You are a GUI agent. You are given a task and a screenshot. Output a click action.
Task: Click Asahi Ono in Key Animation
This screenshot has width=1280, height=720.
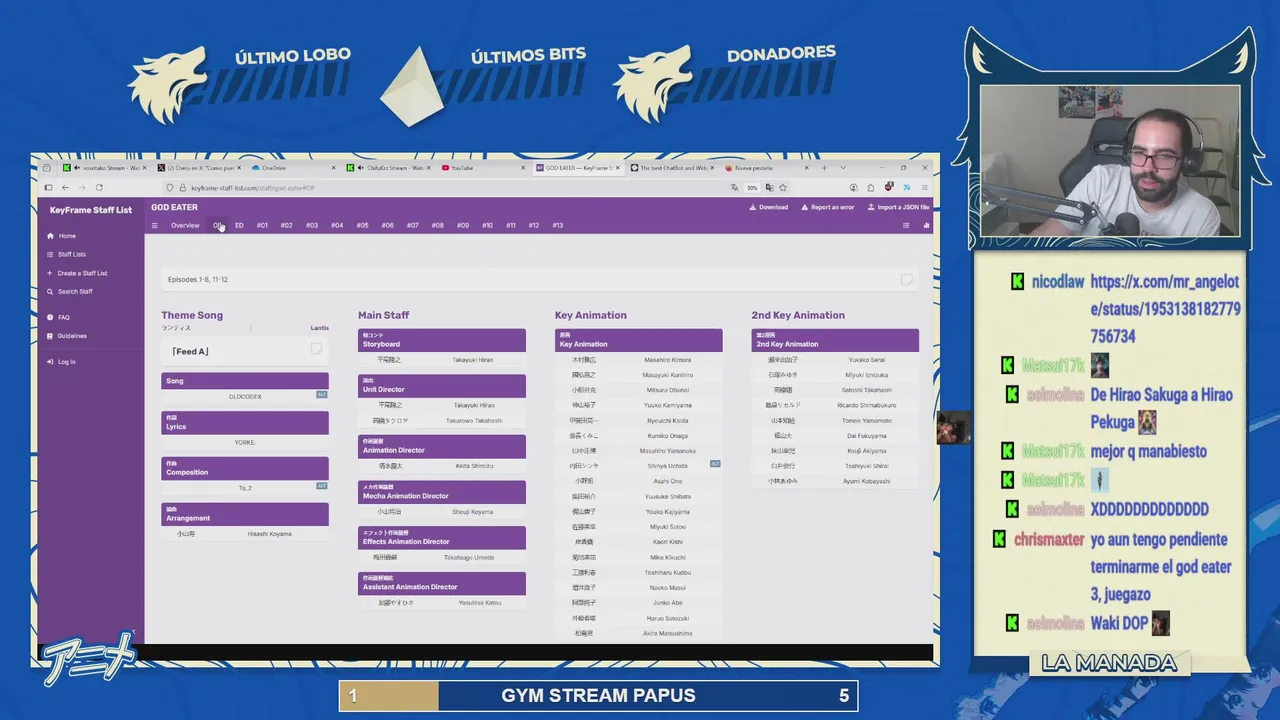(666, 481)
